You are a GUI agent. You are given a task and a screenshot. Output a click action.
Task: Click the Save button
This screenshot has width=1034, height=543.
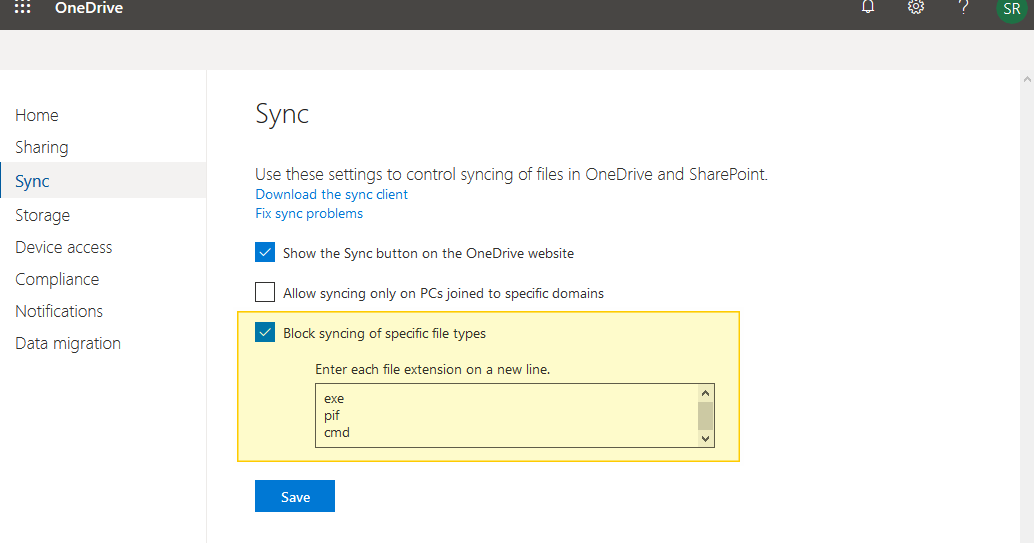click(295, 496)
